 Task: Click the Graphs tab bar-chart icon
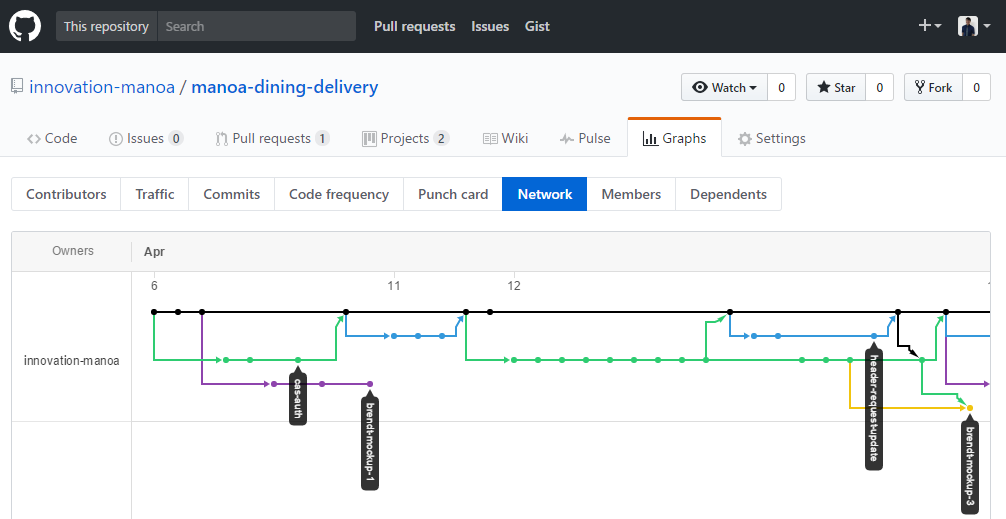pos(651,139)
